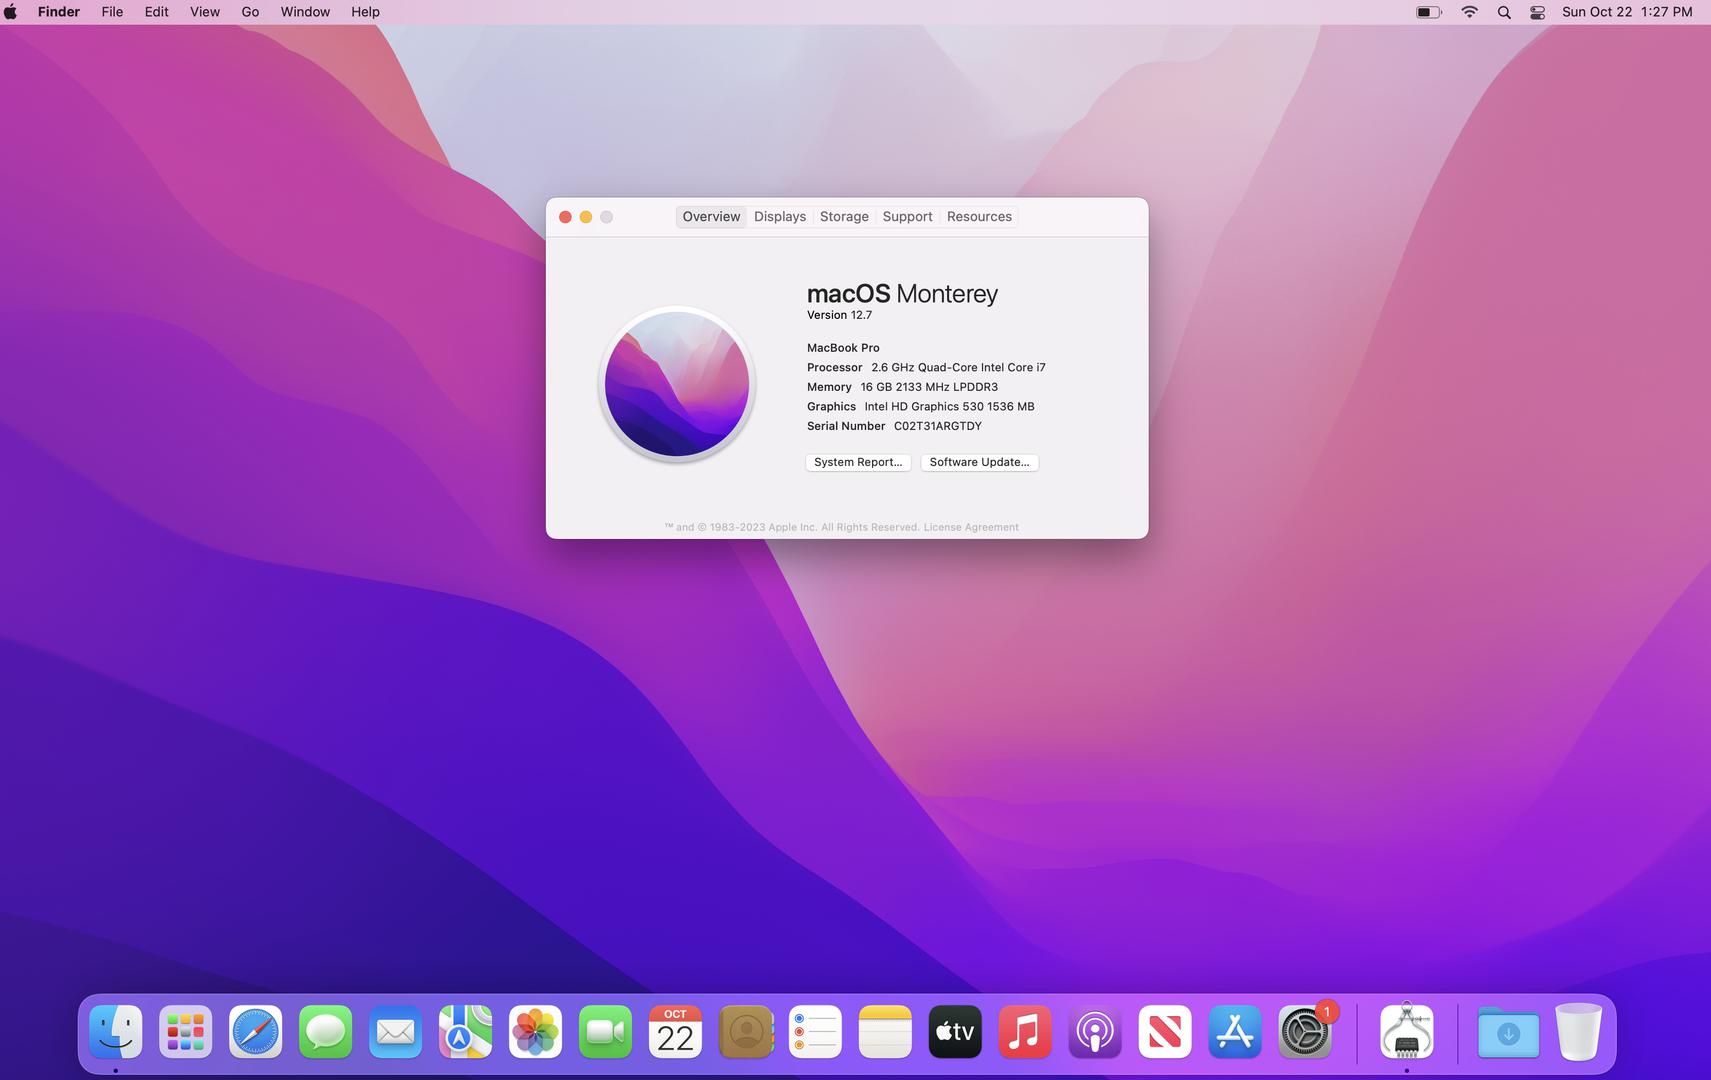
Task: Open System Preferences with notification badge
Action: (1306, 1032)
